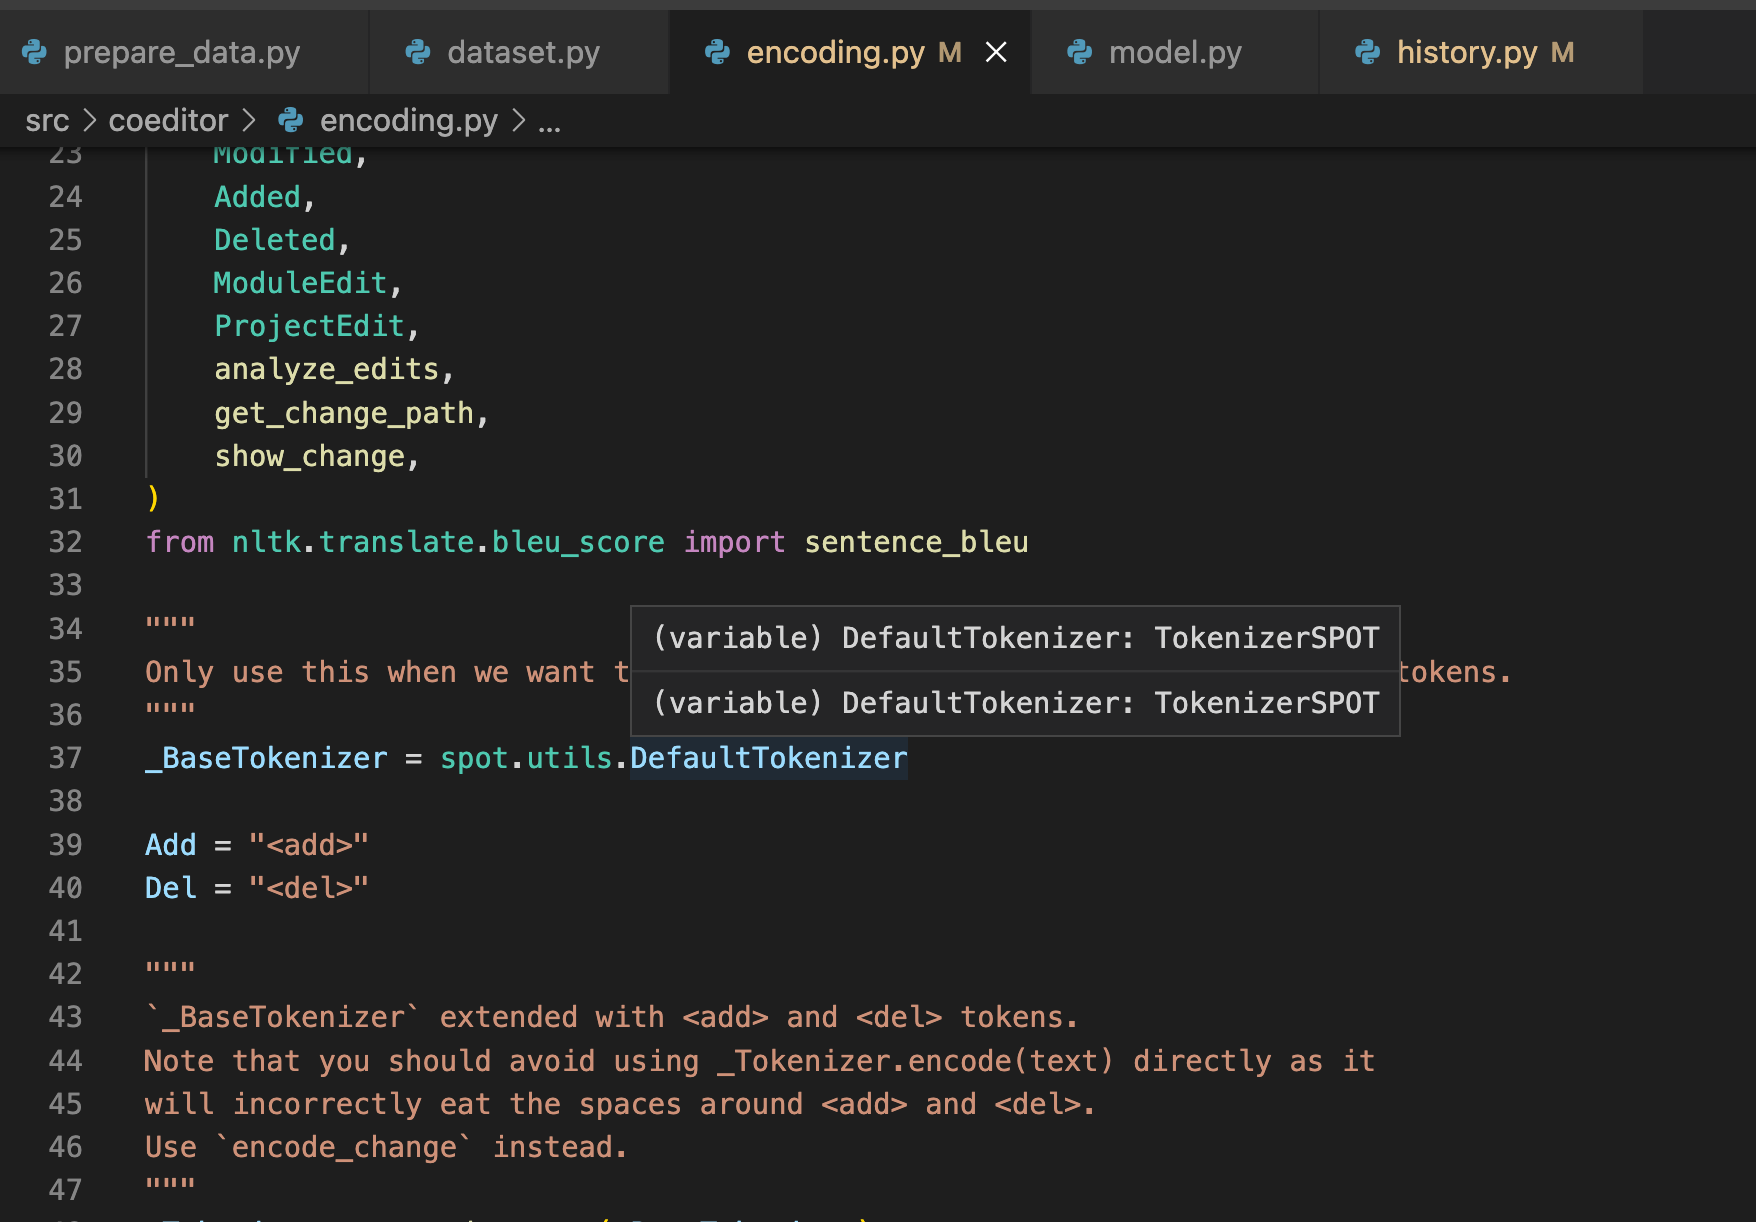Click 'get_change_path' on line 29

coord(344,413)
